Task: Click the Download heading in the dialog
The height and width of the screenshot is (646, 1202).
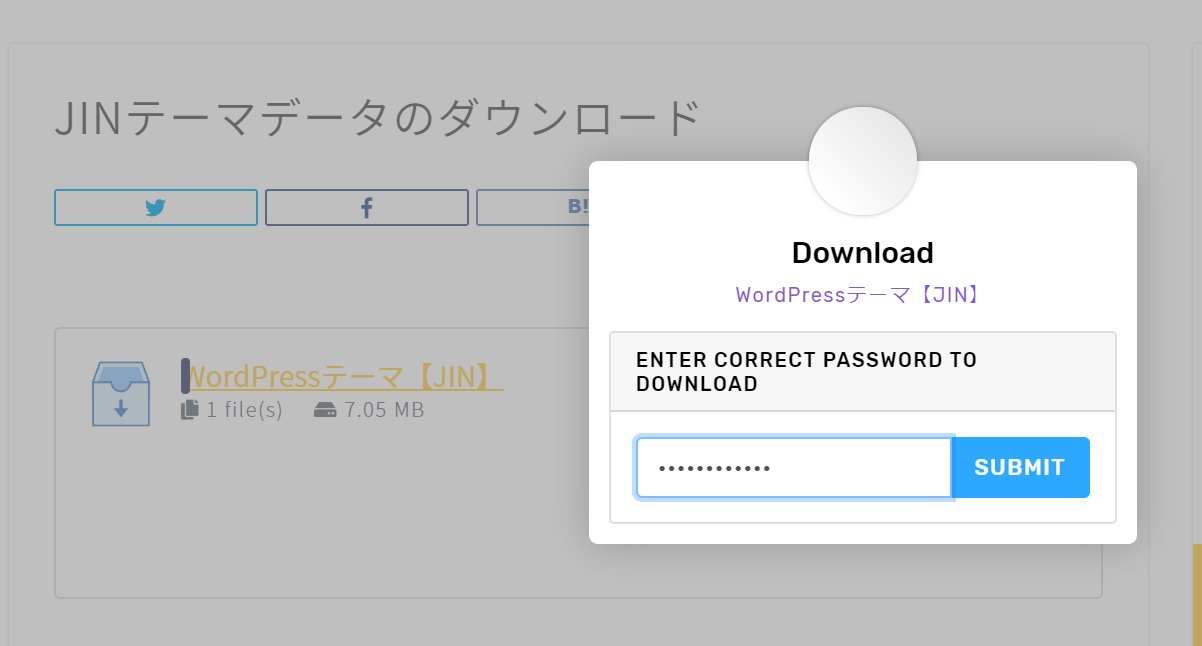Action: 863,253
